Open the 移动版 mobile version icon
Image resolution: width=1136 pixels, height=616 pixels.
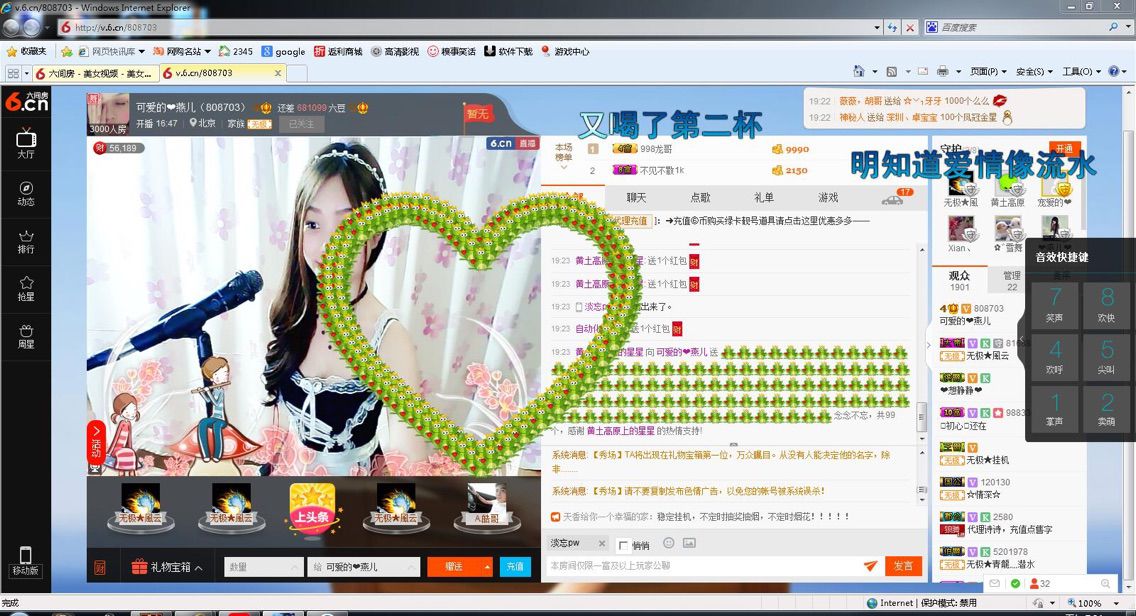pyautogui.click(x=25, y=561)
